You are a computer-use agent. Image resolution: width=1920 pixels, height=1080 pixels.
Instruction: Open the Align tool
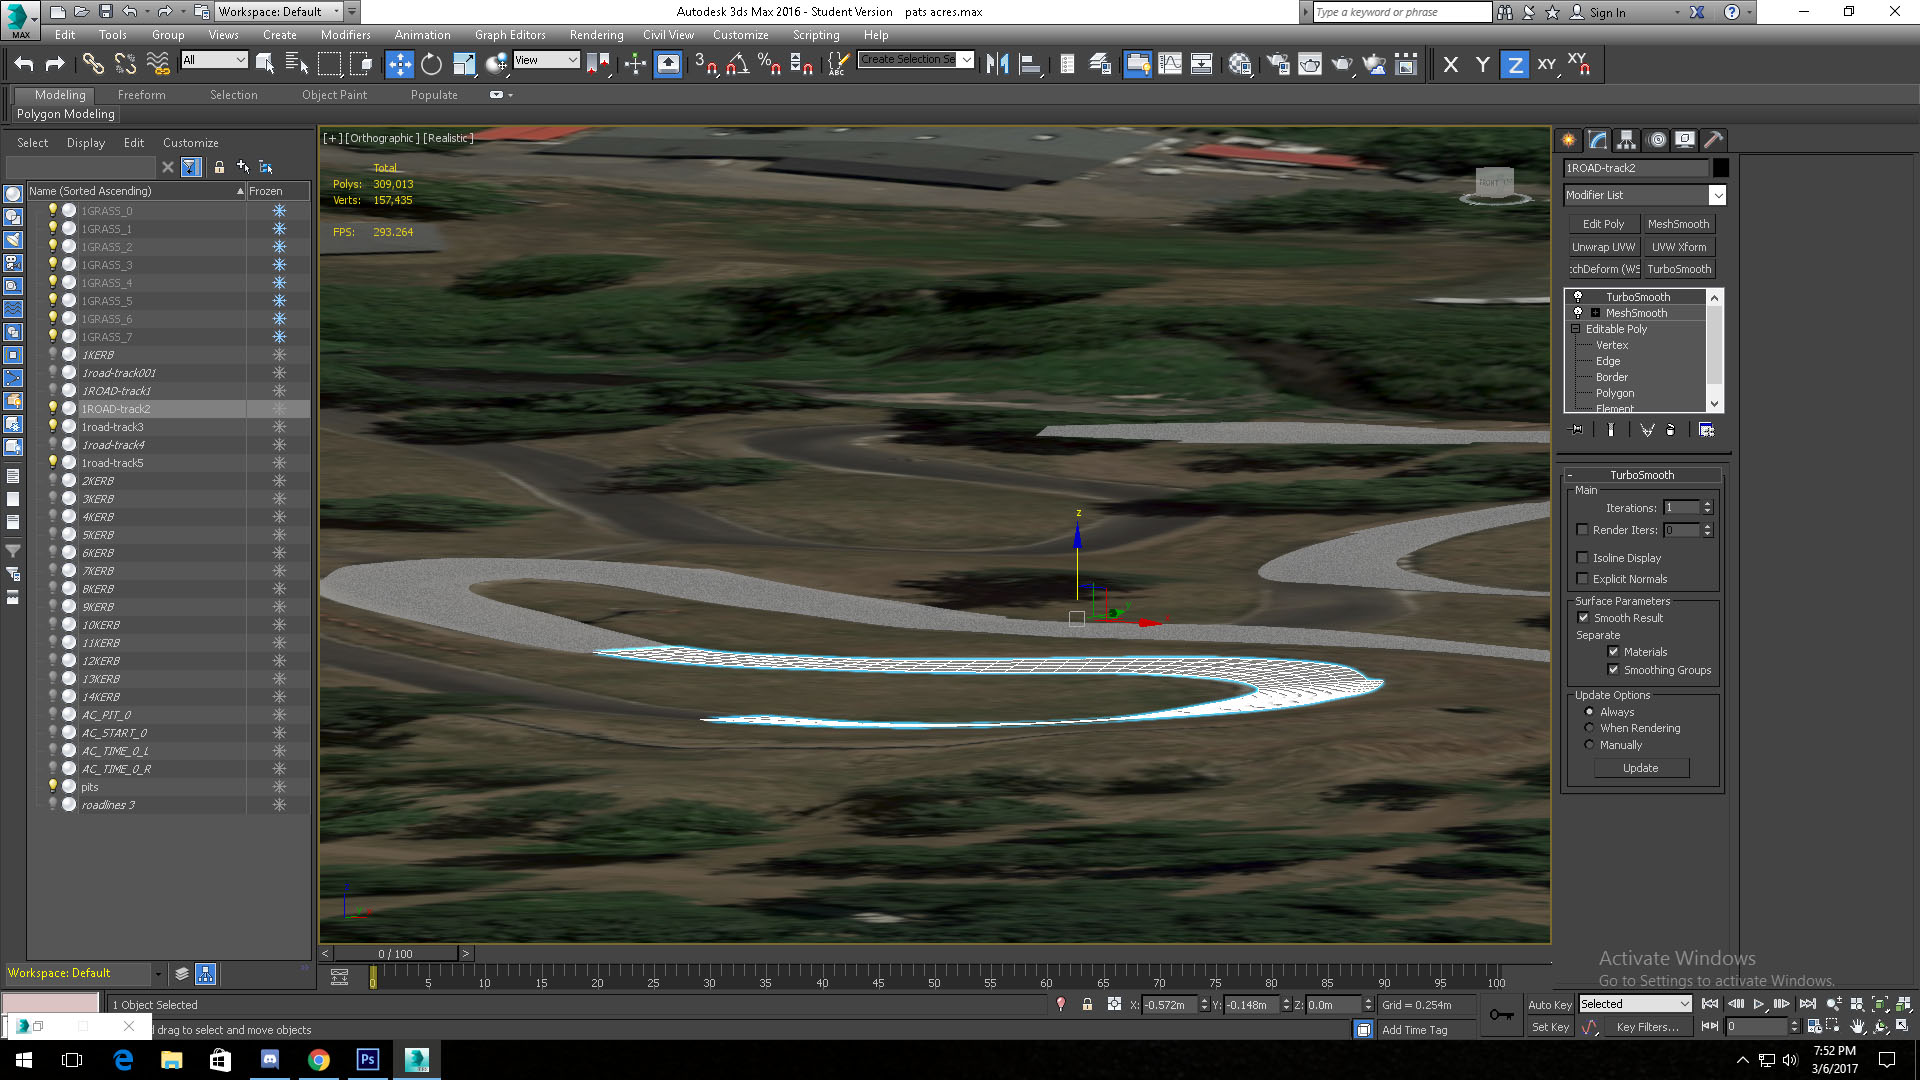click(x=1029, y=64)
